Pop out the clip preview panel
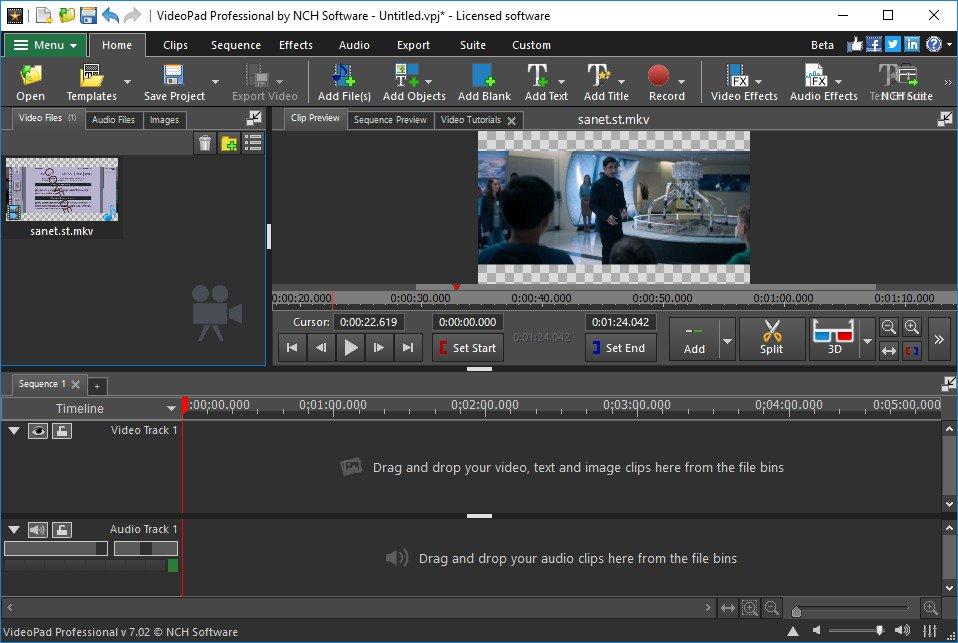Screen dimensions: 958x643 click(945, 119)
